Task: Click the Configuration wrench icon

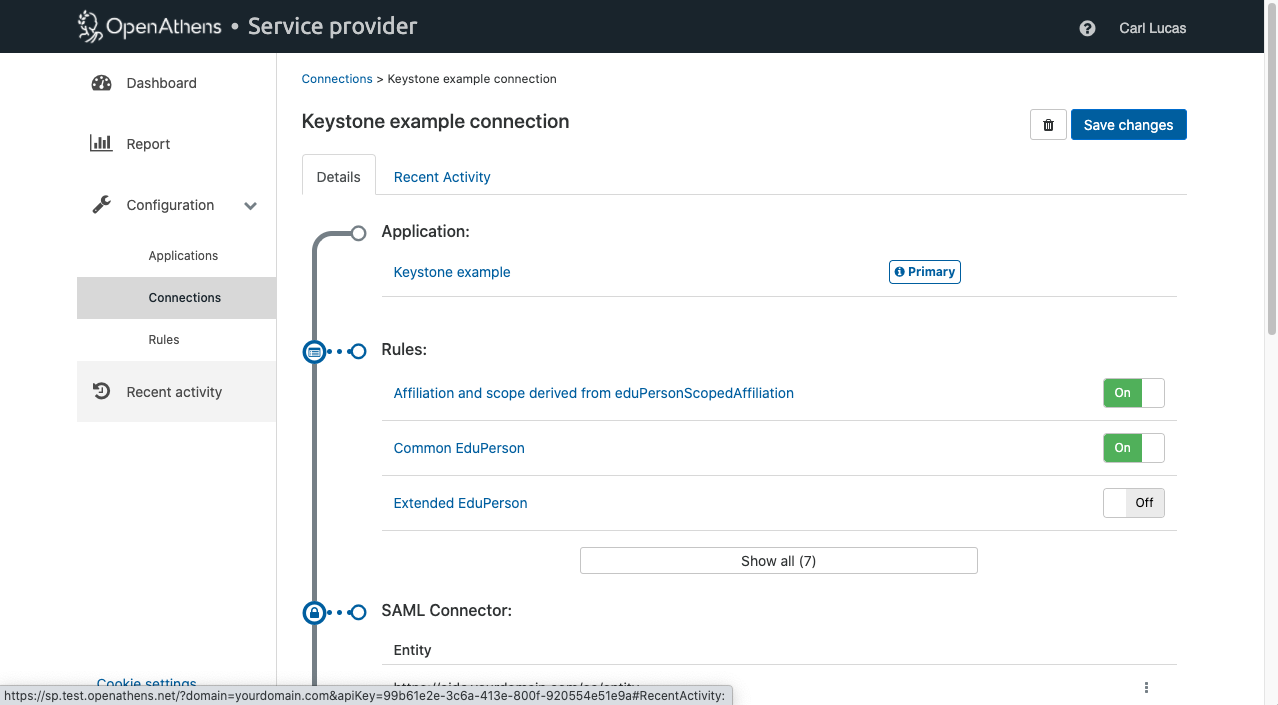Action: (x=101, y=205)
